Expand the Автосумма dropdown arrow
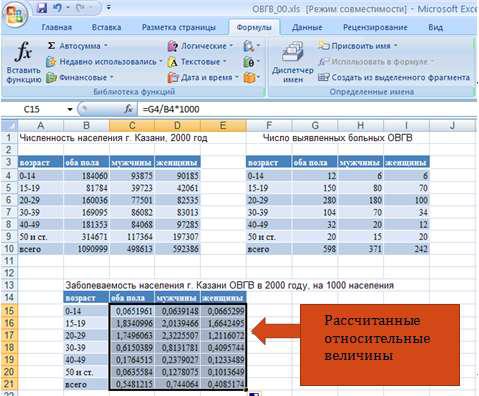The image size is (479, 396). 106,46
